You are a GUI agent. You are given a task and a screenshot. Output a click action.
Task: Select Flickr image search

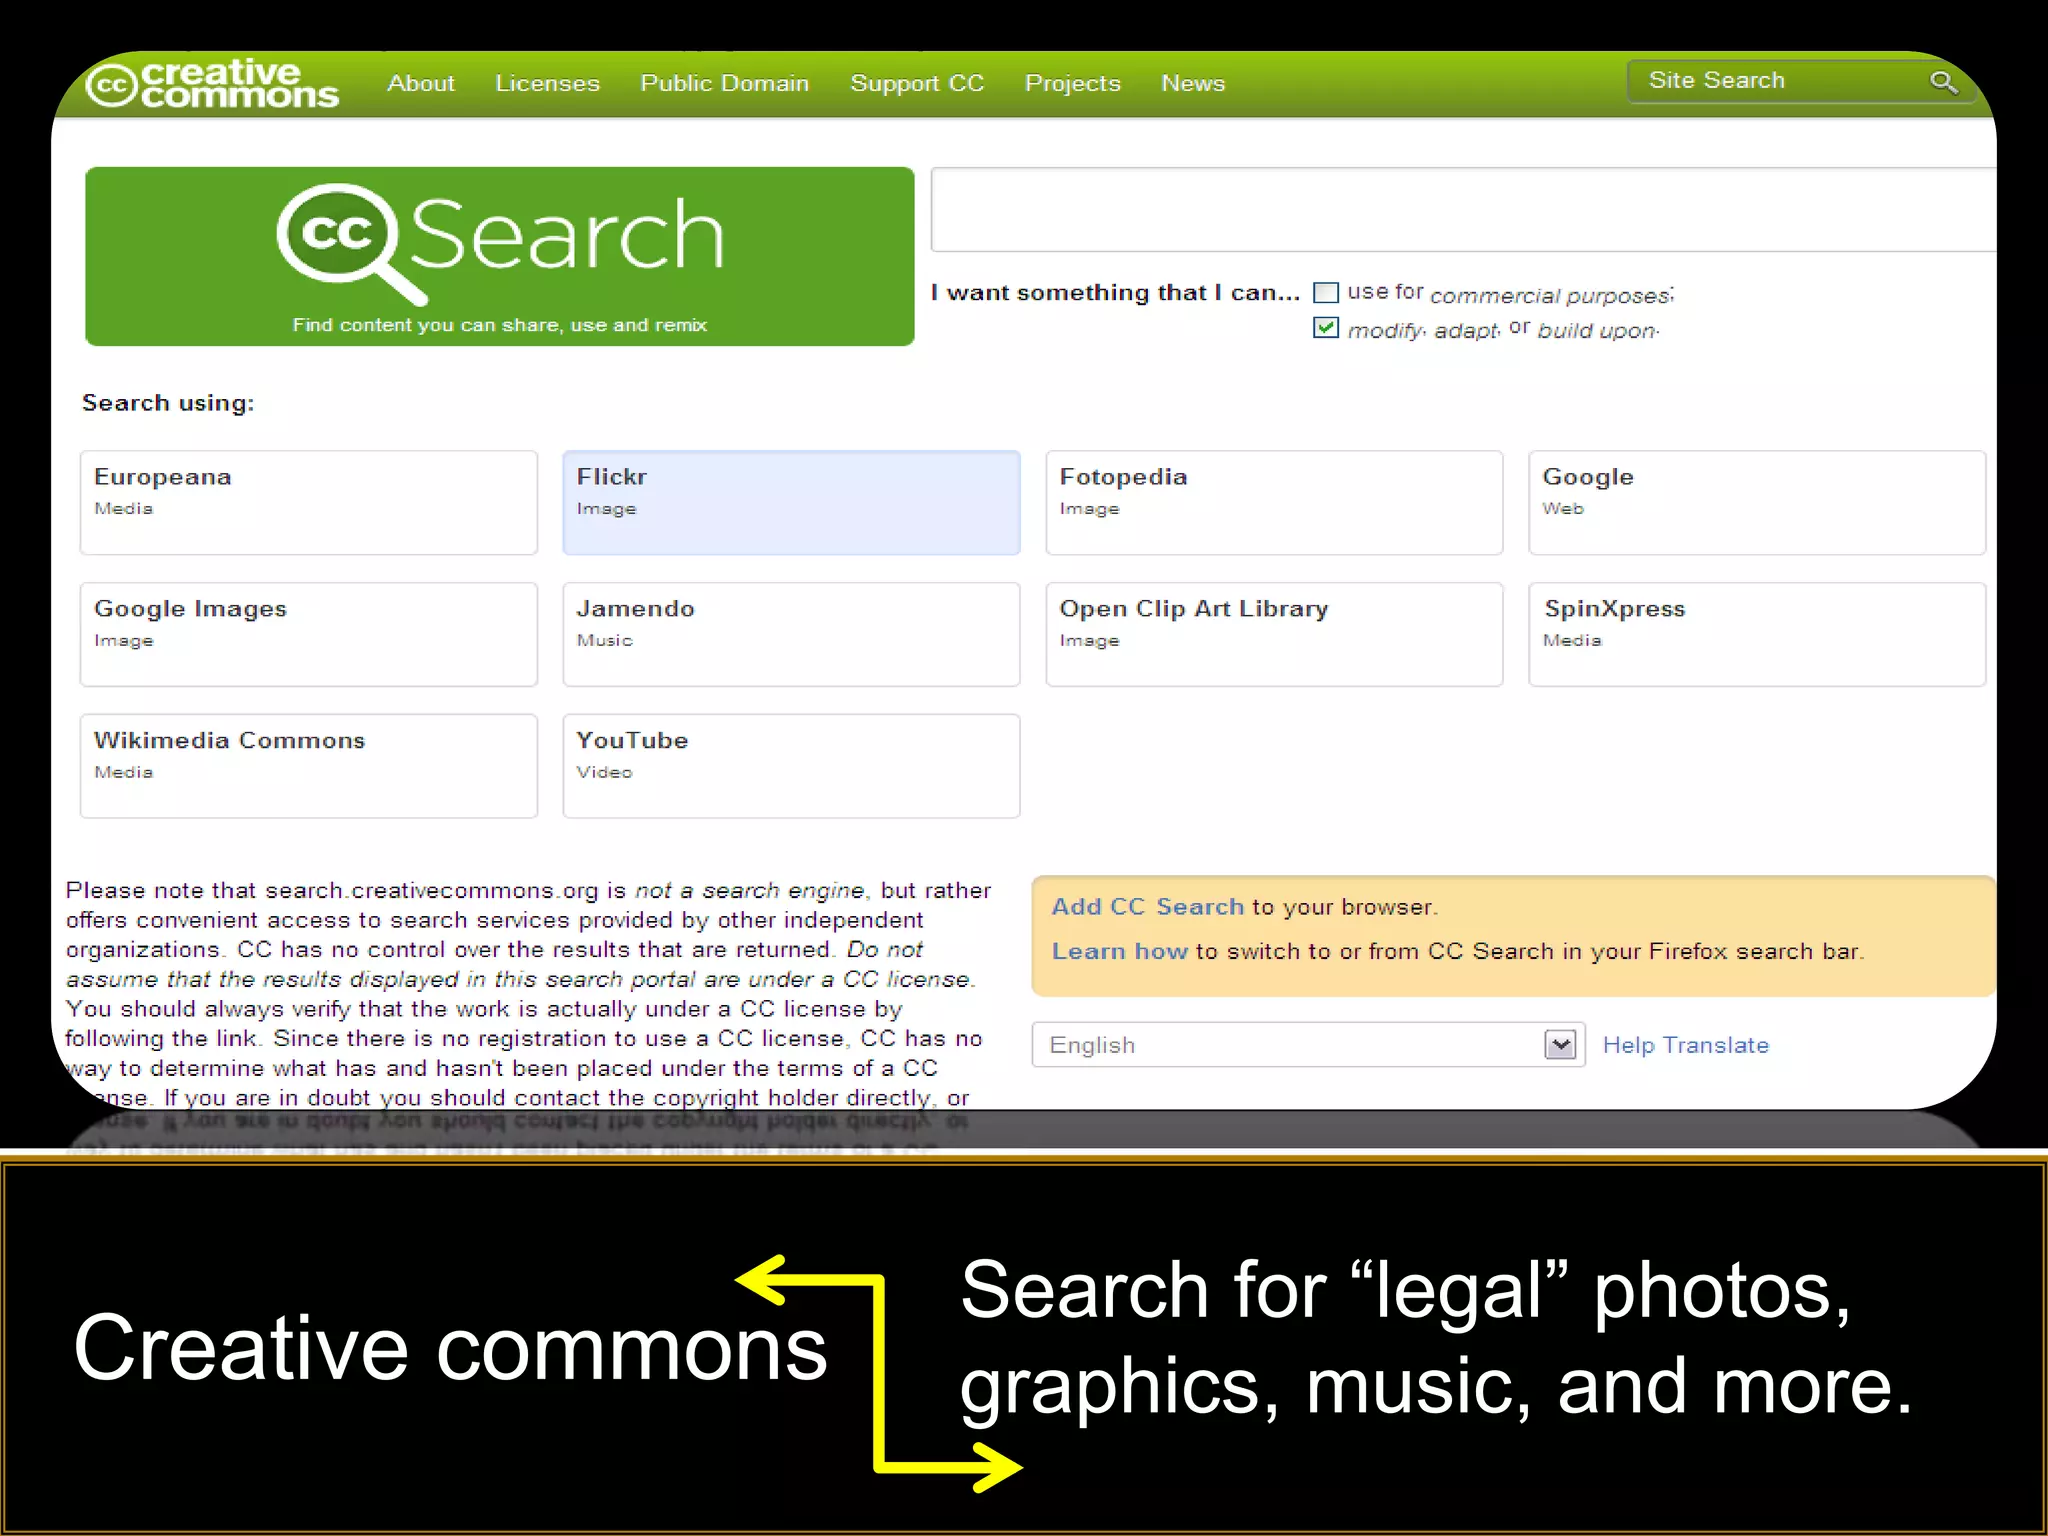[791, 502]
